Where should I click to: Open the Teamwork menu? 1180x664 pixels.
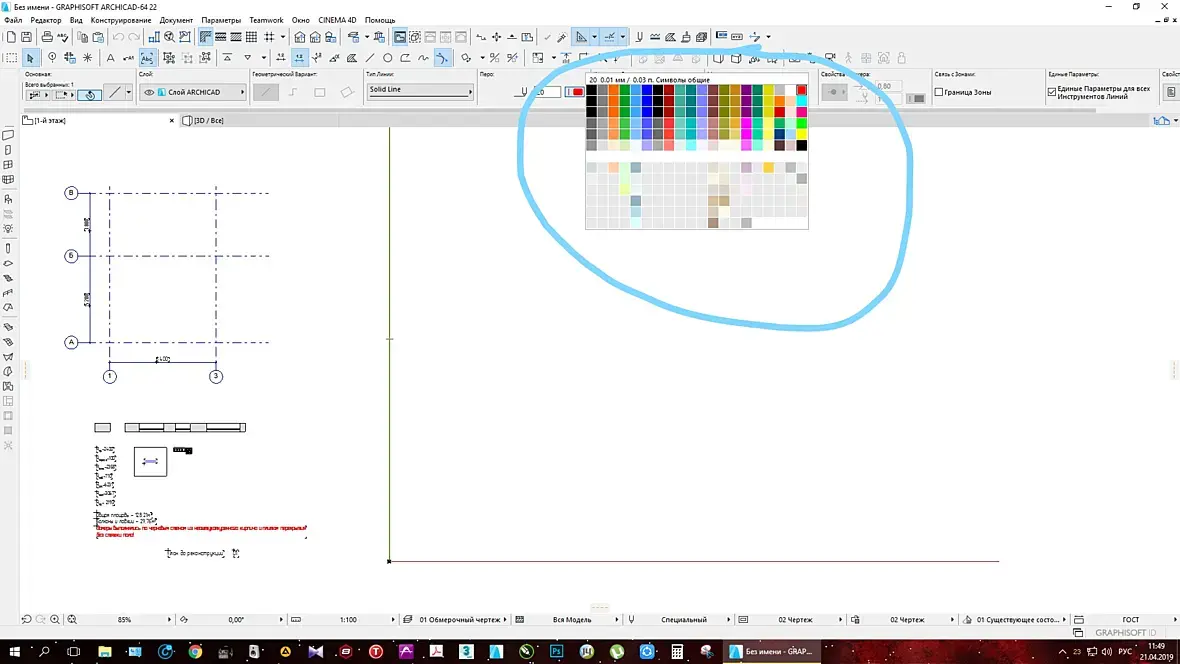(266, 20)
